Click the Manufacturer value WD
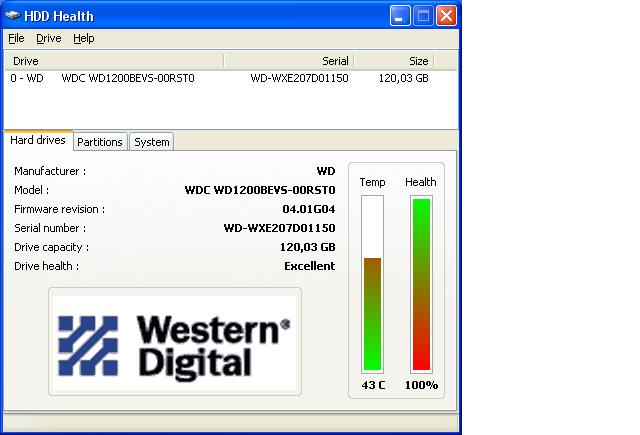 326,171
